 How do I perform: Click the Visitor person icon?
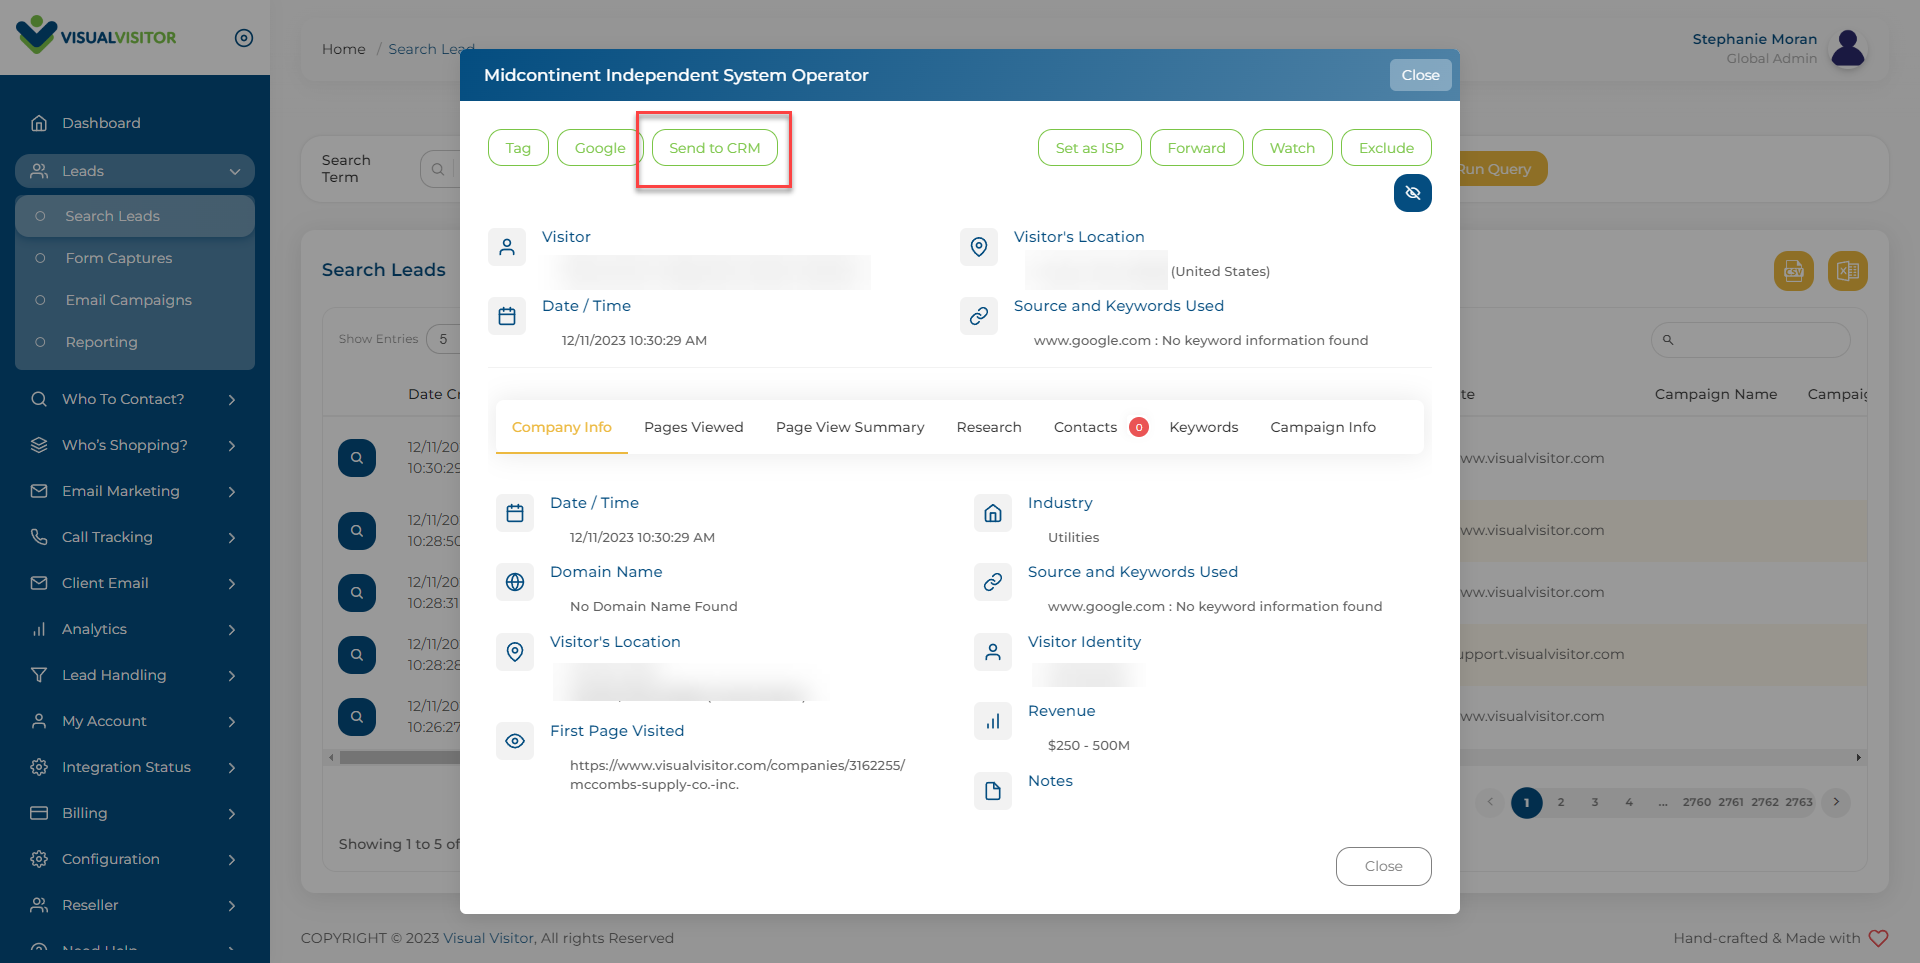pos(507,247)
